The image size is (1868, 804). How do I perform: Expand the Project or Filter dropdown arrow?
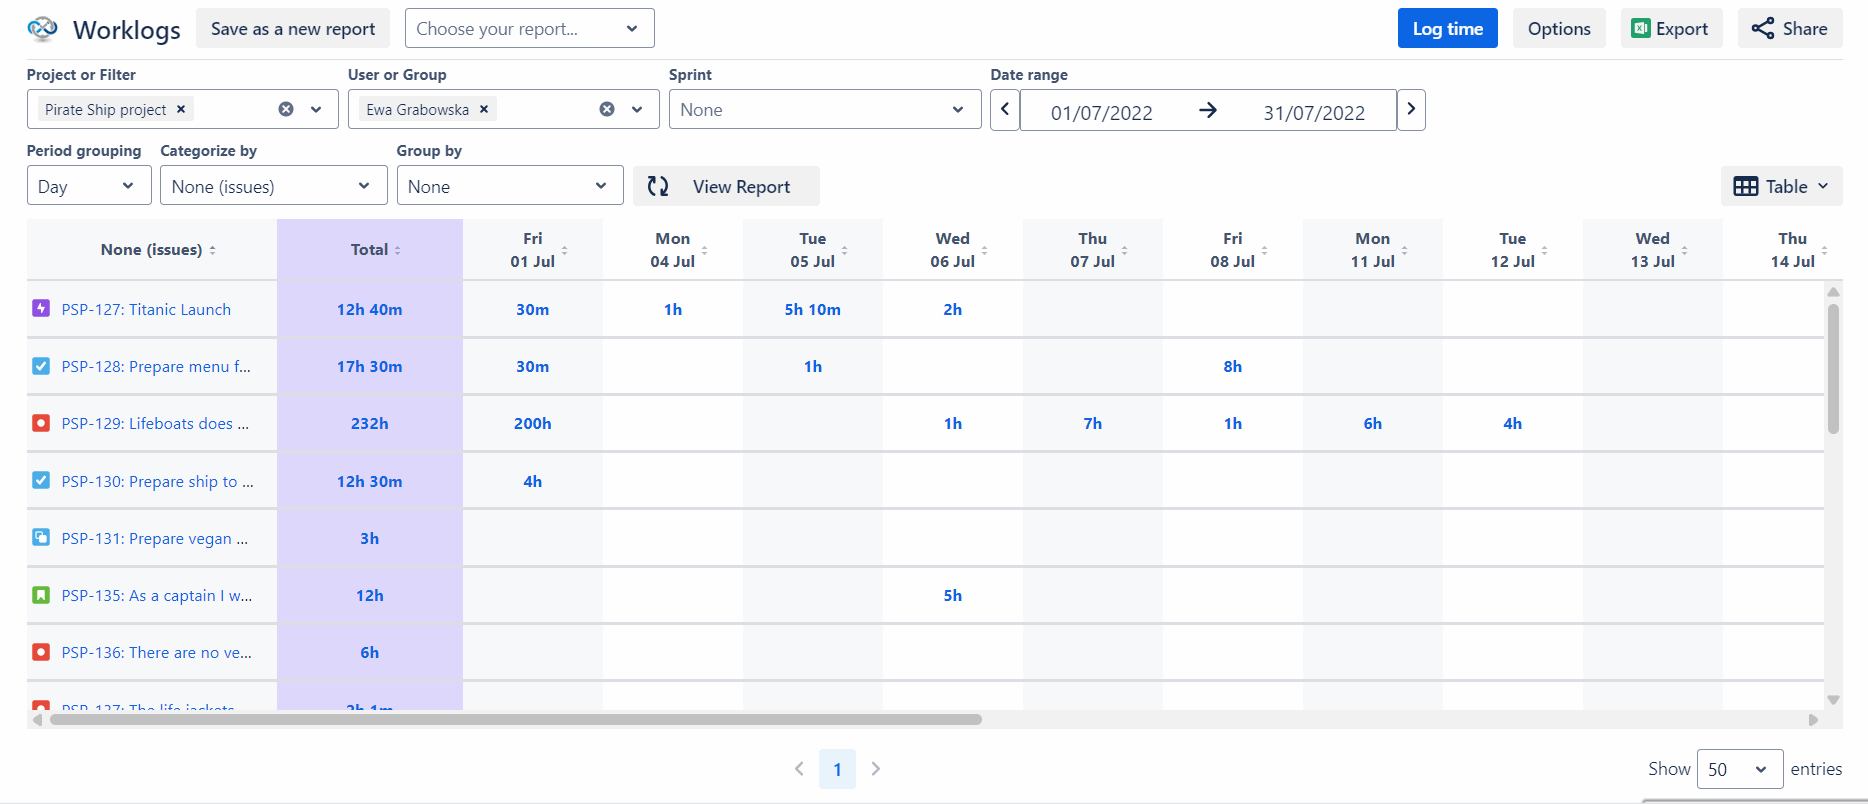pyautogui.click(x=316, y=109)
